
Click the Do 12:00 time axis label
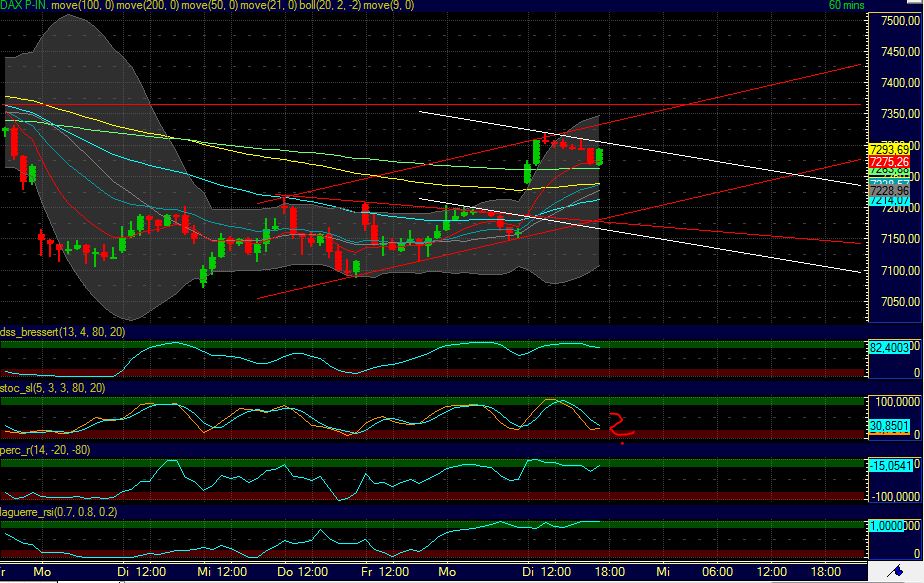click(x=303, y=571)
